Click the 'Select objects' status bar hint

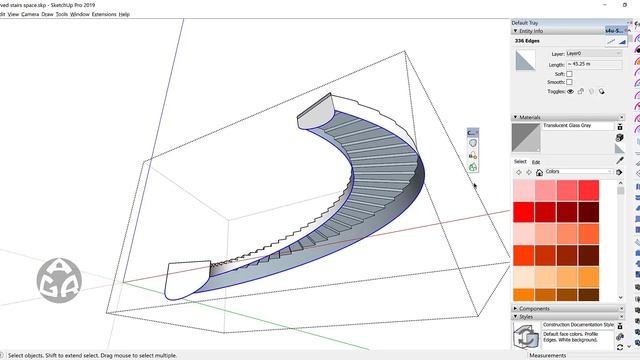[x=92, y=356]
